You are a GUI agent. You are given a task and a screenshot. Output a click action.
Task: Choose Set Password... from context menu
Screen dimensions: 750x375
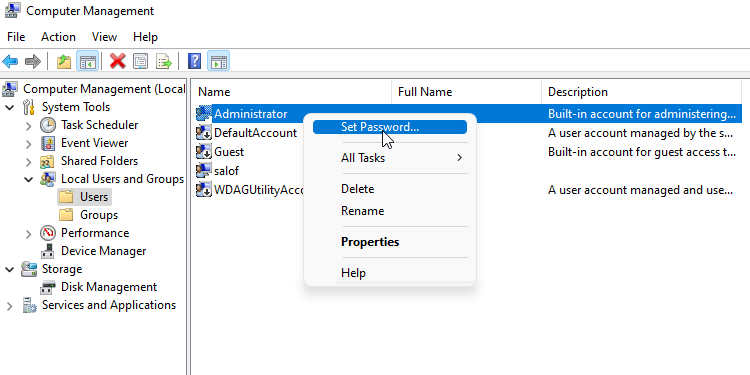coord(390,127)
